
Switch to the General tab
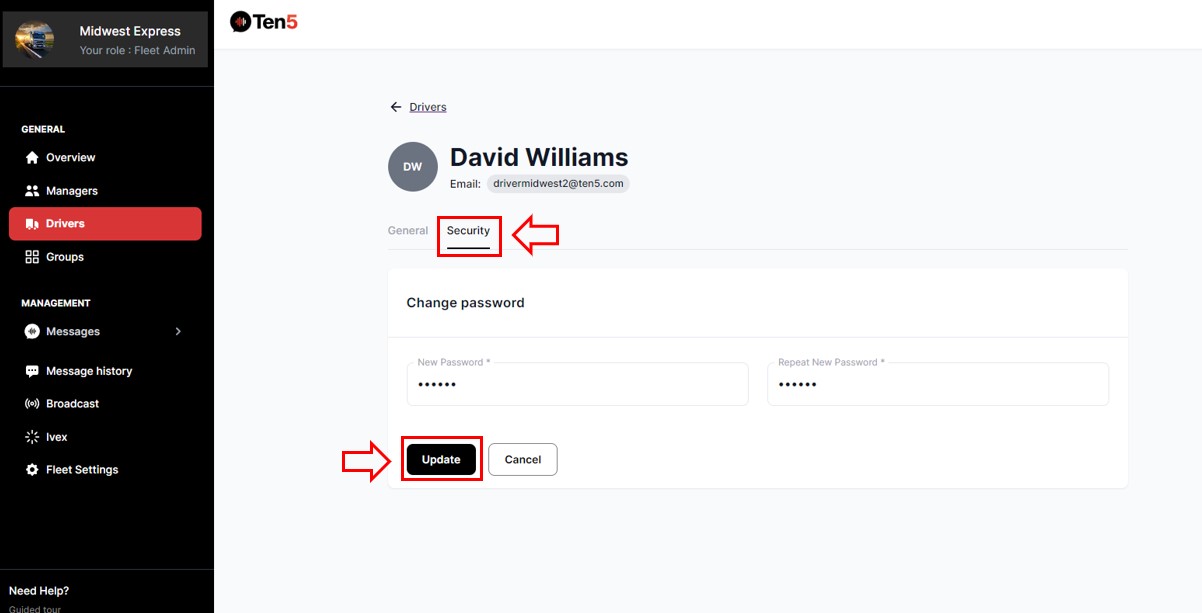tap(408, 231)
